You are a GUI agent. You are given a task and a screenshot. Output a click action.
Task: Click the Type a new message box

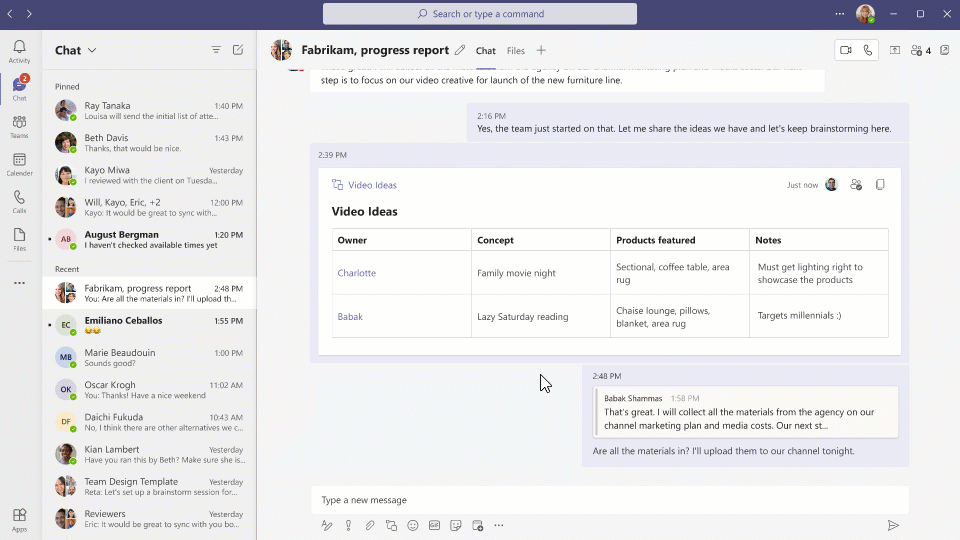600,500
